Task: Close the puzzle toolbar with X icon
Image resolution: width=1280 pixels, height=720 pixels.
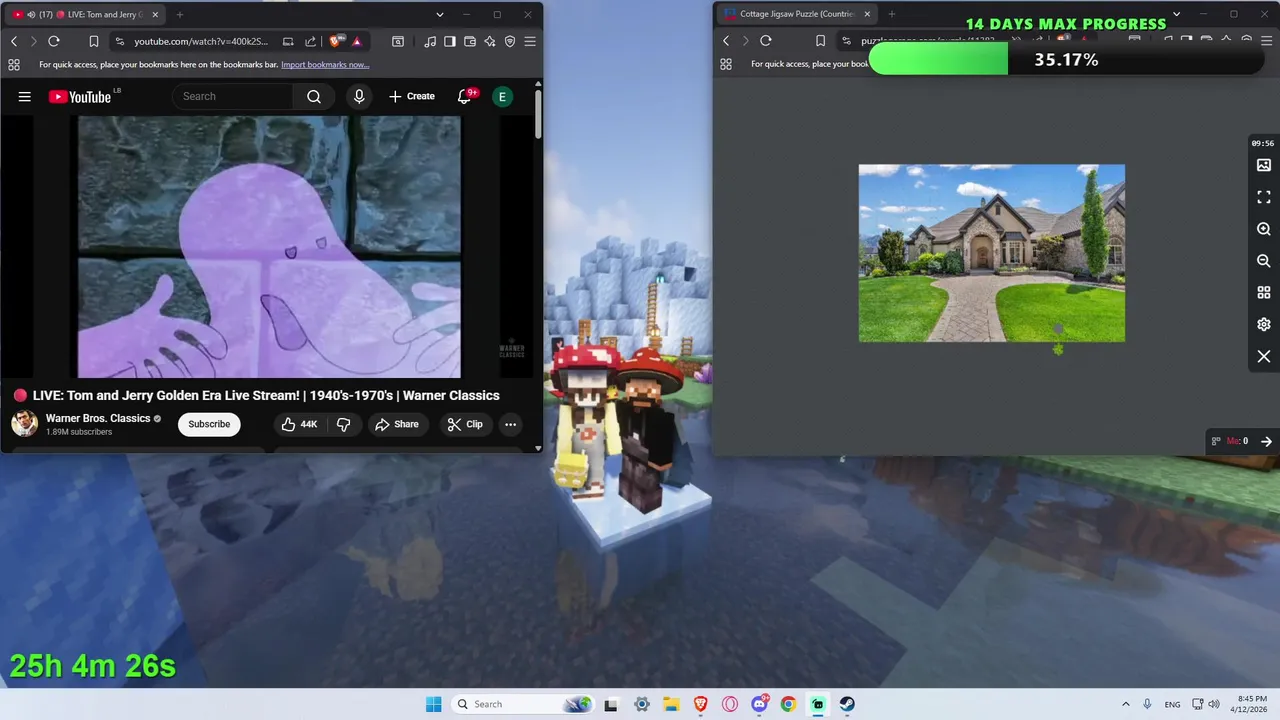Action: click(x=1264, y=357)
